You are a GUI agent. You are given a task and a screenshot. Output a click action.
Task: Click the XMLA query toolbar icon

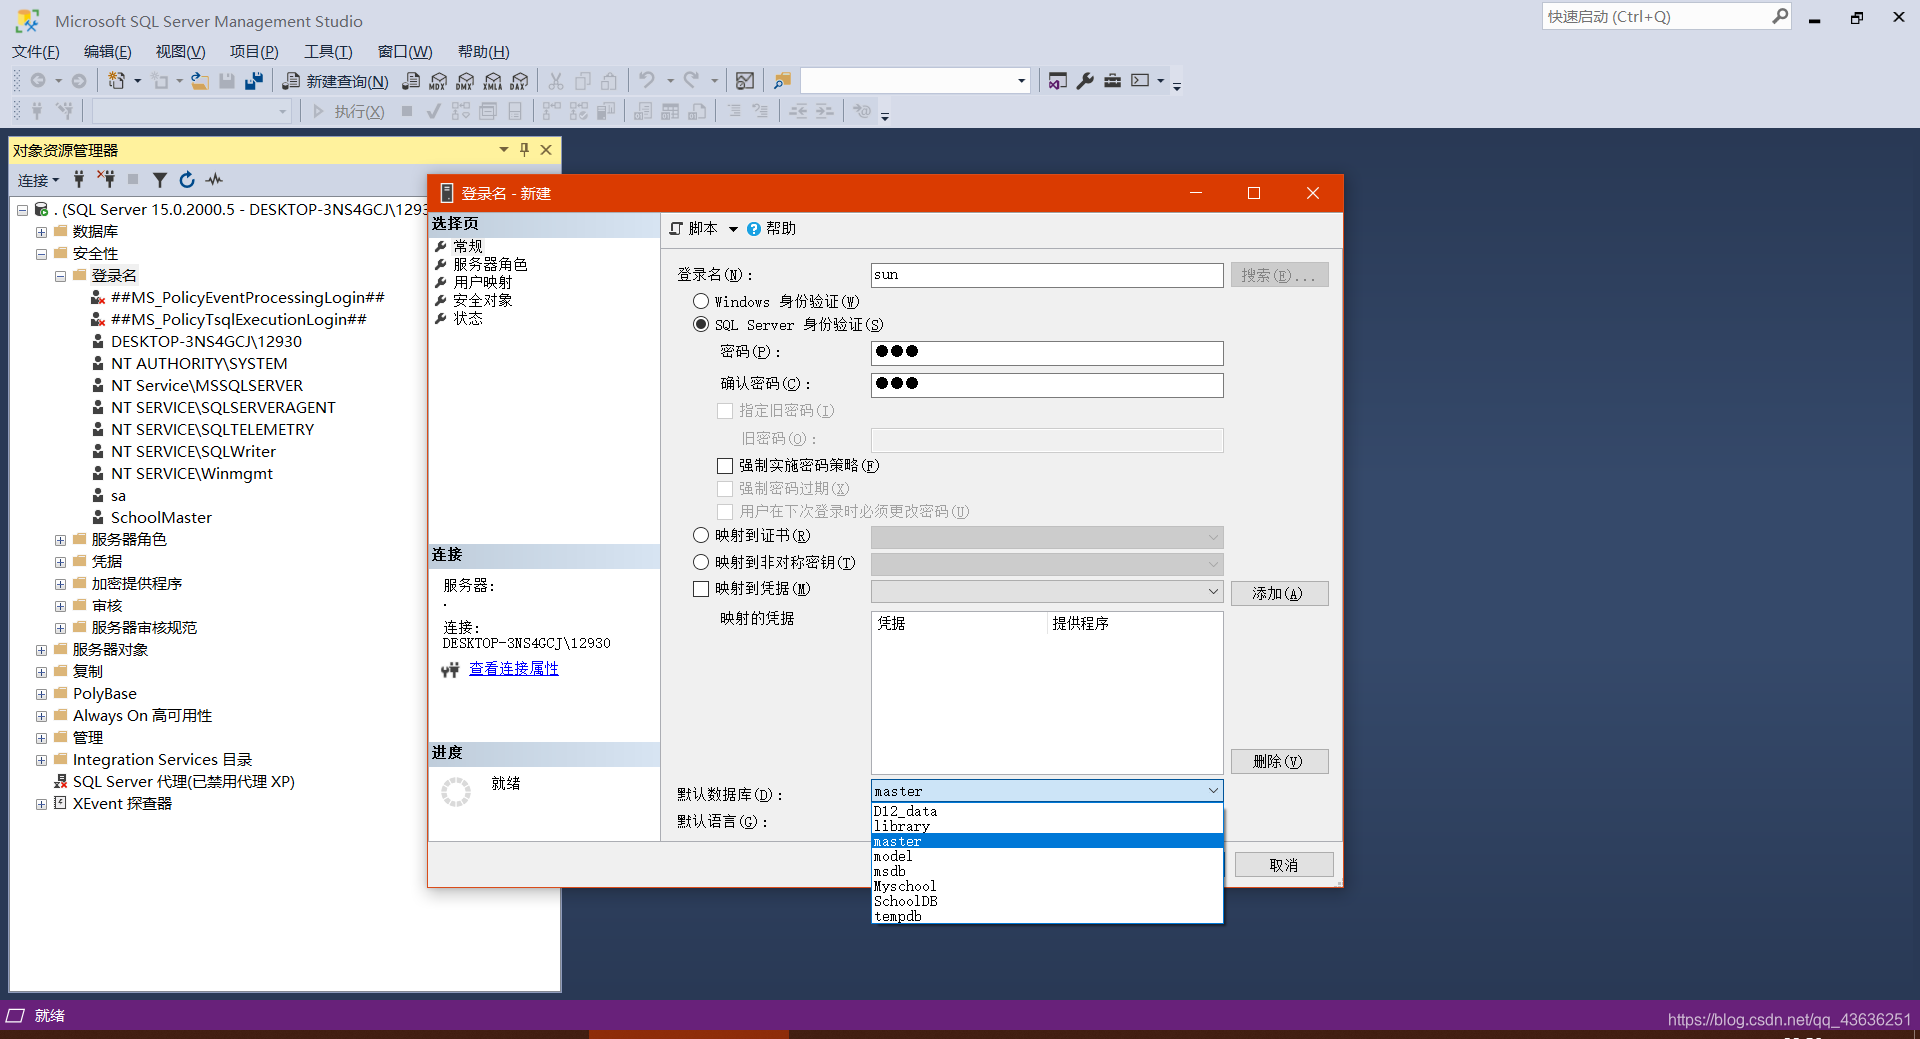(x=492, y=81)
